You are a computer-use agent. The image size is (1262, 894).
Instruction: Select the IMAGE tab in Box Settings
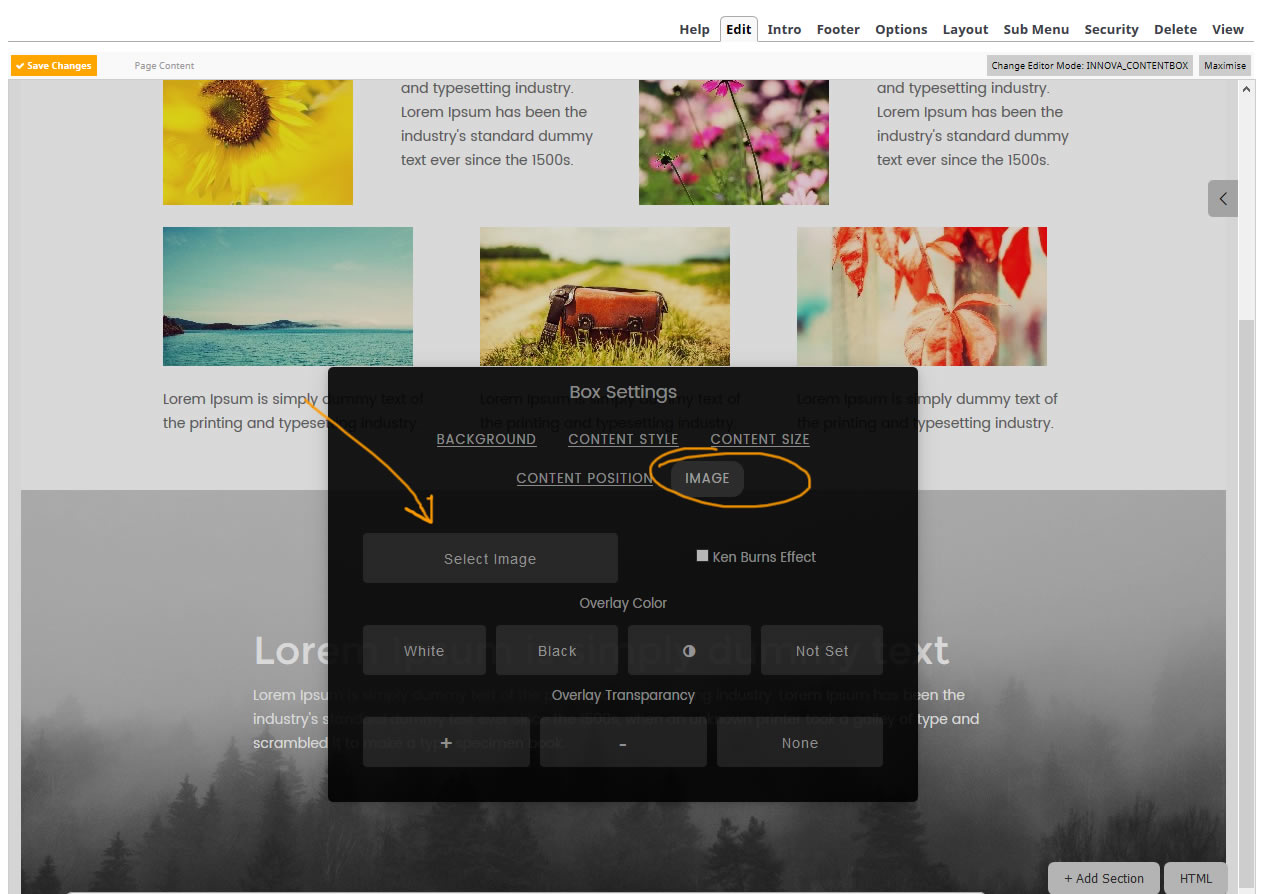[x=707, y=478]
